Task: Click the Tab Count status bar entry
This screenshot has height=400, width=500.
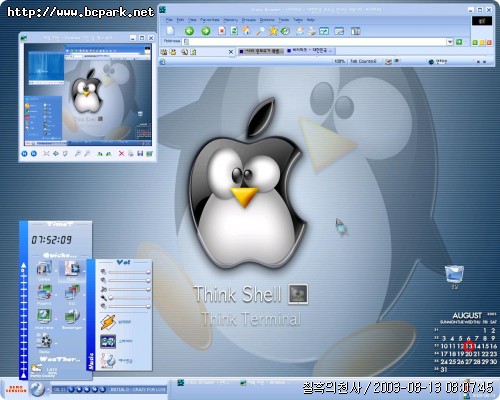Action: 363,61
